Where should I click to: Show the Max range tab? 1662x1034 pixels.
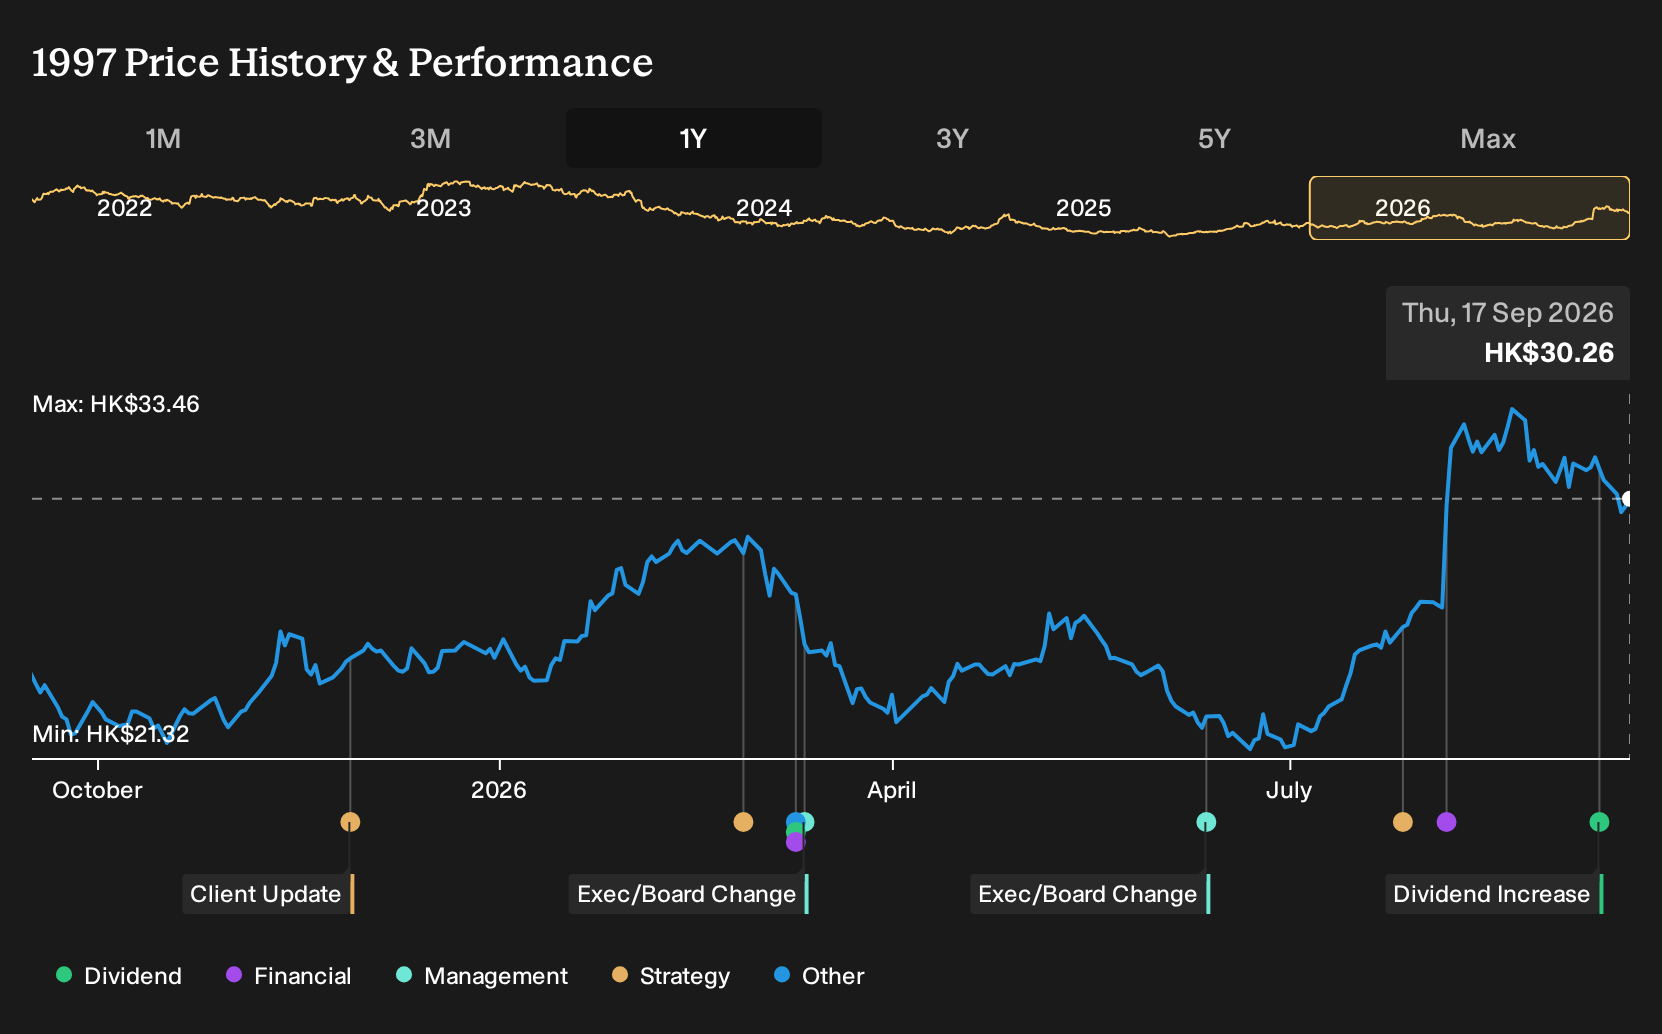[1488, 138]
